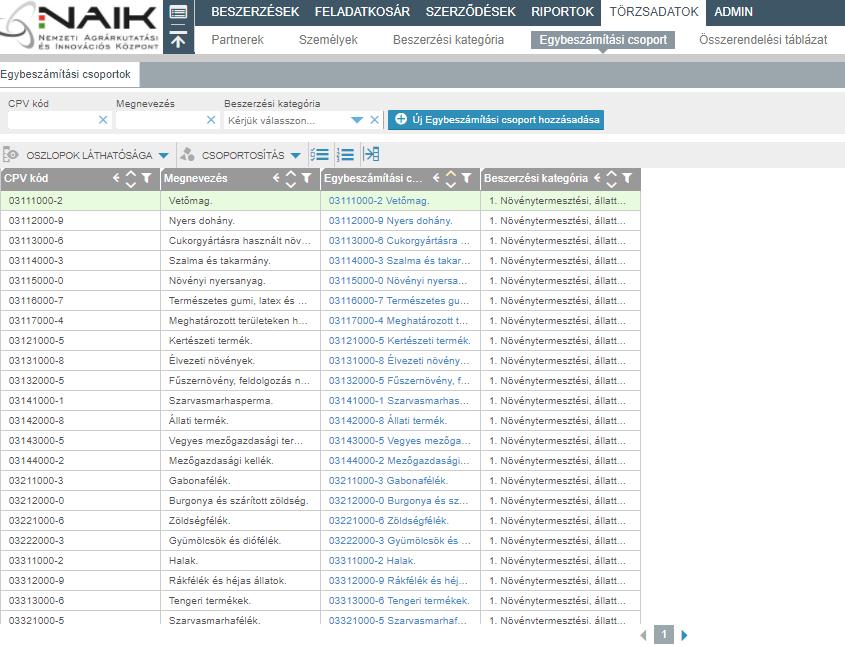The width and height of the screenshot is (845, 647).
Task: Select the Egybeszámítási csoportok tab
Action: pyautogui.click(x=69, y=74)
